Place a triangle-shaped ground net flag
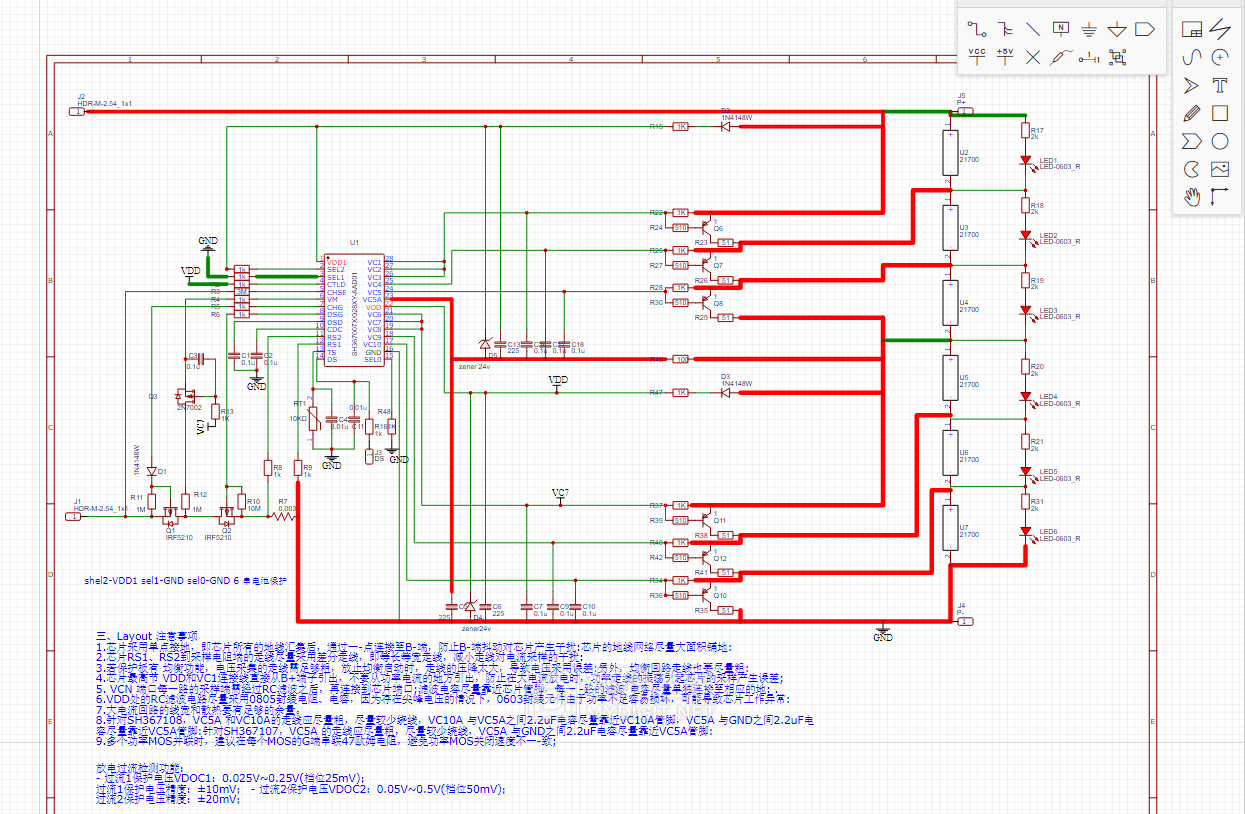This screenshot has height=814, width=1245. [x=1117, y=29]
